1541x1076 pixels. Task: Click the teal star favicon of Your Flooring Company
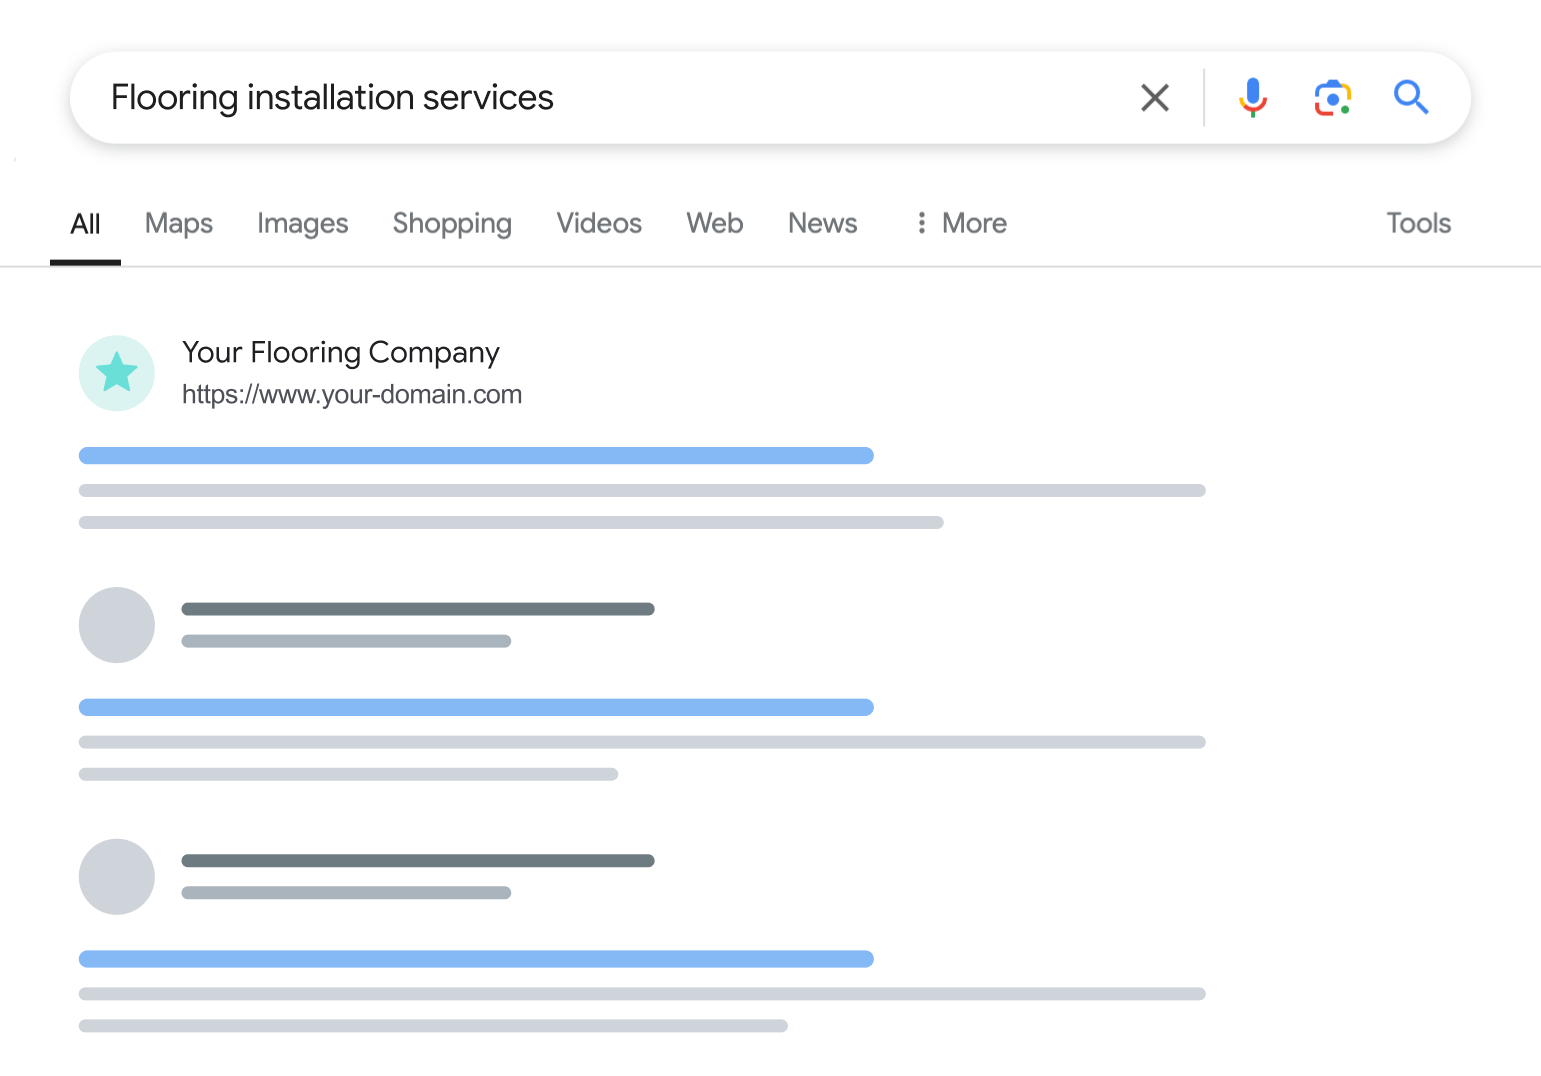coord(117,373)
